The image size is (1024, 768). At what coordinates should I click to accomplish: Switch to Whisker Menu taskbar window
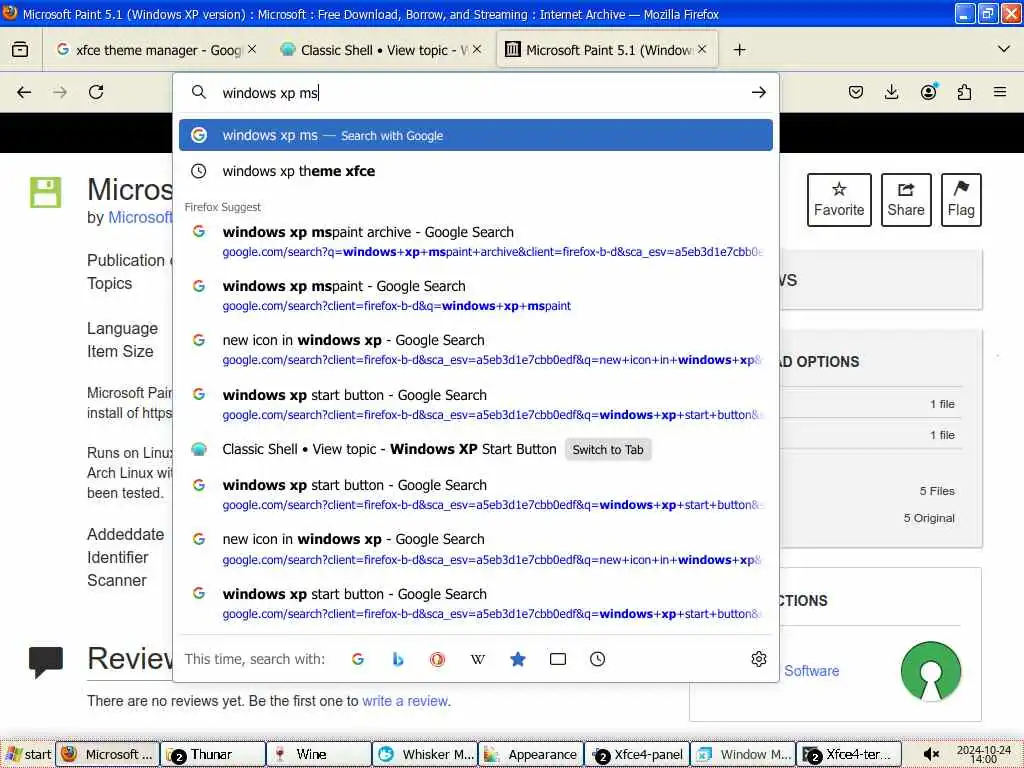coord(425,754)
